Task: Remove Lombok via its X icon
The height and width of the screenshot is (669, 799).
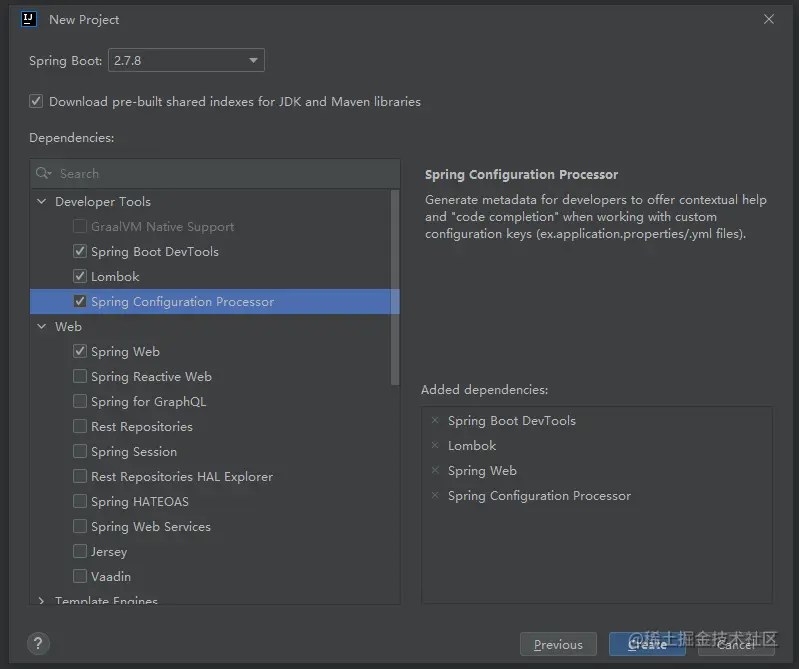Action: point(435,445)
